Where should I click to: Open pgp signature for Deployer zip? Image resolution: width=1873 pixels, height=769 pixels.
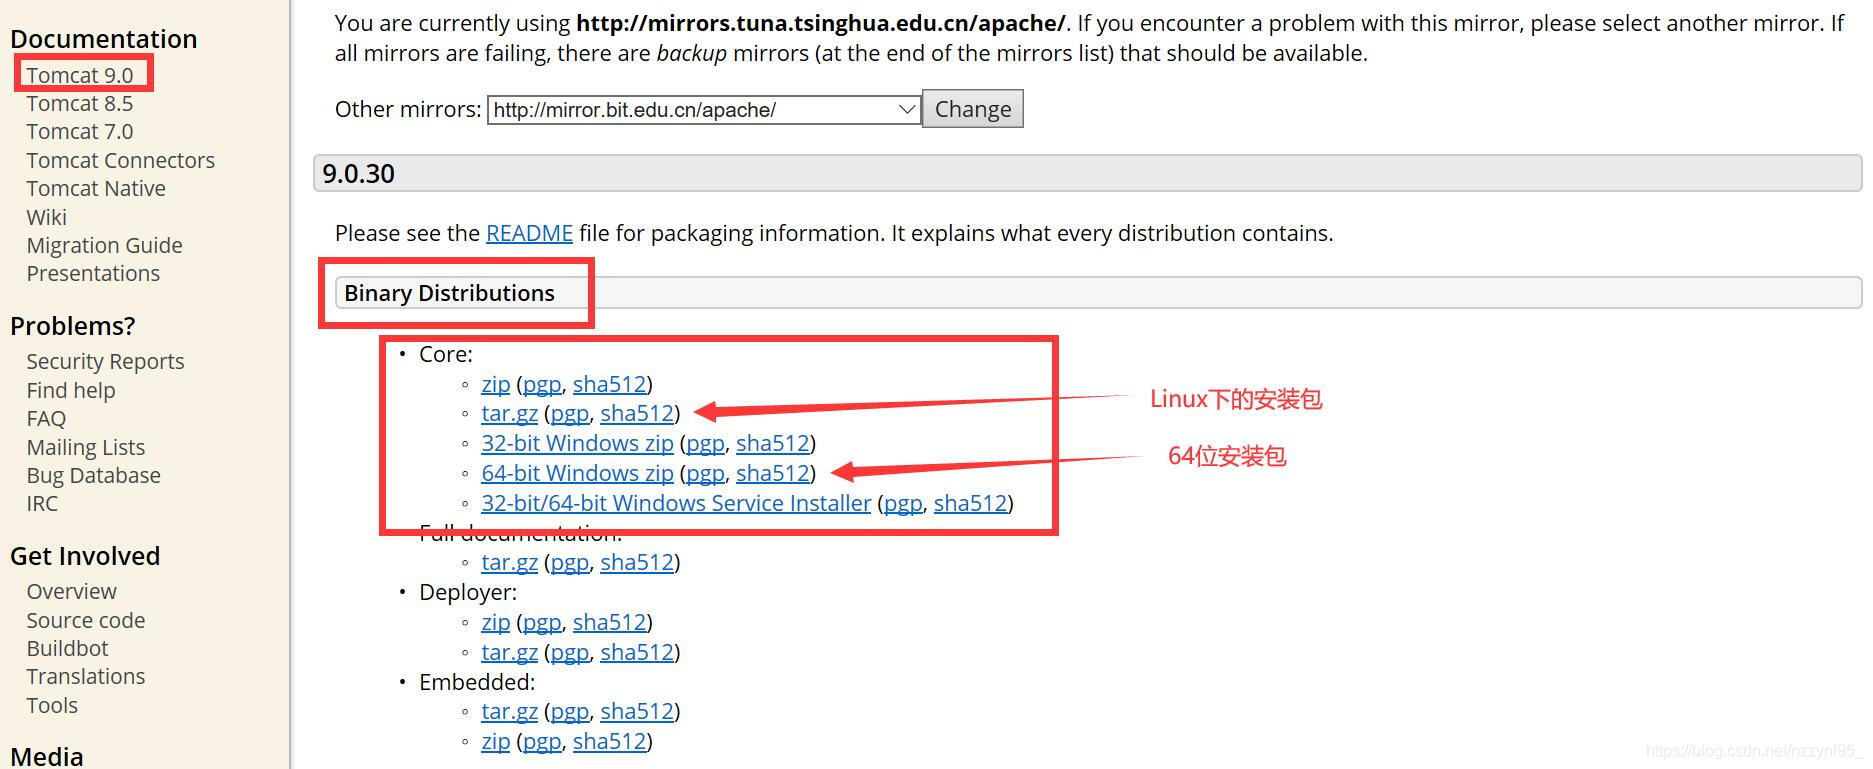[542, 622]
